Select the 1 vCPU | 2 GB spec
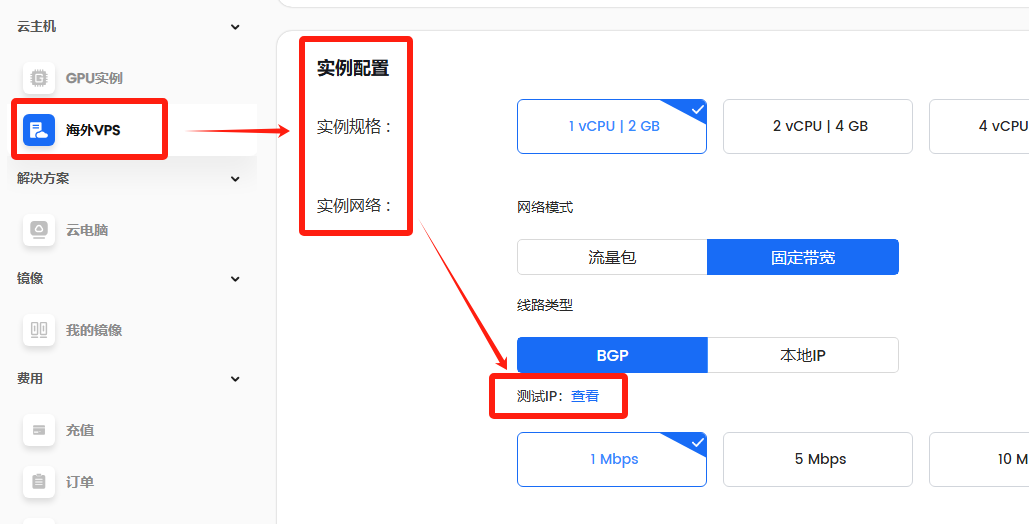Viewport: 1029px width, 524px height. [612, 126]
